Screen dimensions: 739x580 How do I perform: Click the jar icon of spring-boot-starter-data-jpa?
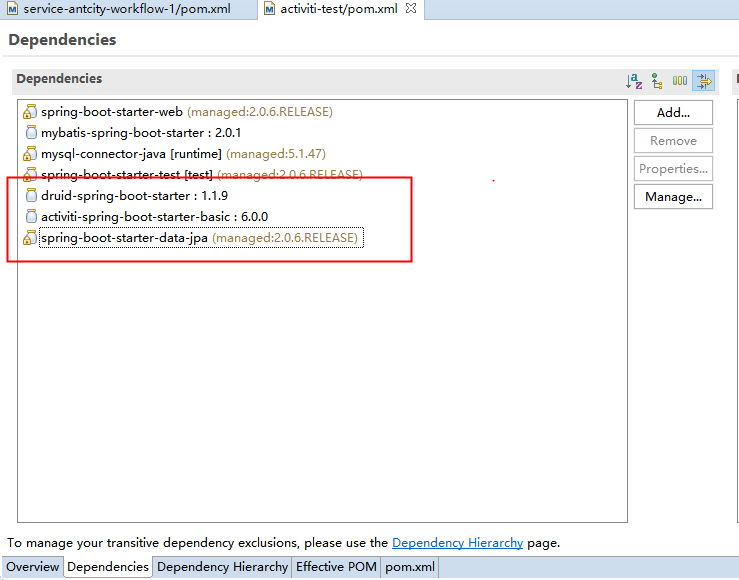[30, 237]
